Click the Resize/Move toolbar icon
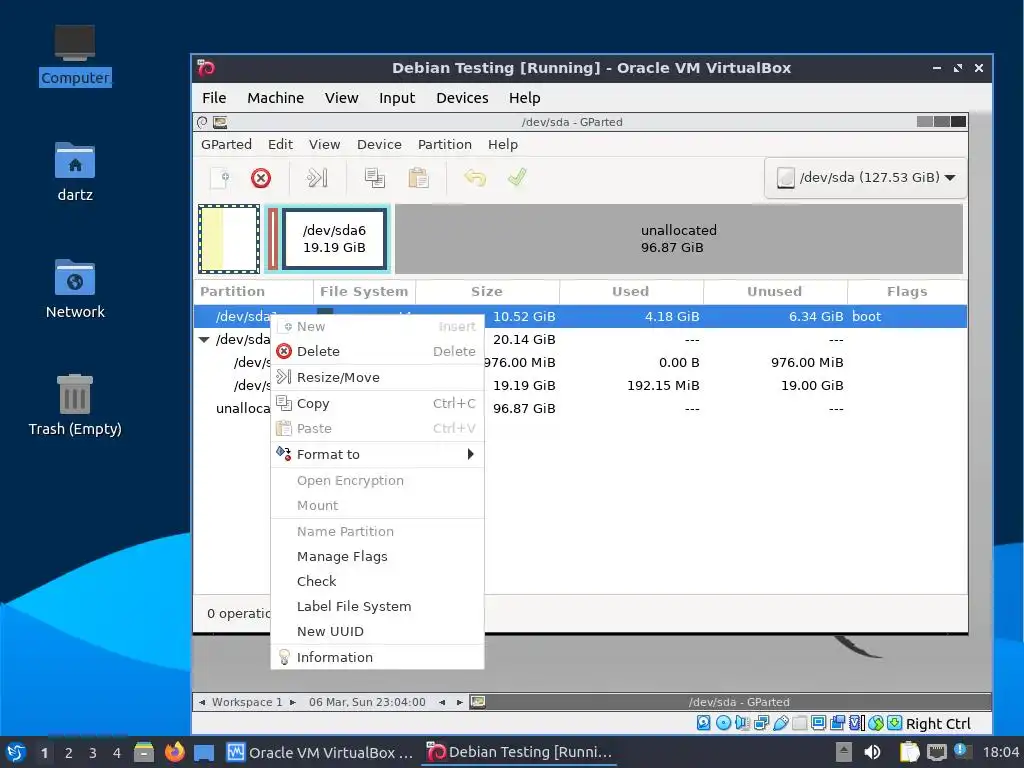This screenshot has width=1024, height=768. coord(317,178)
